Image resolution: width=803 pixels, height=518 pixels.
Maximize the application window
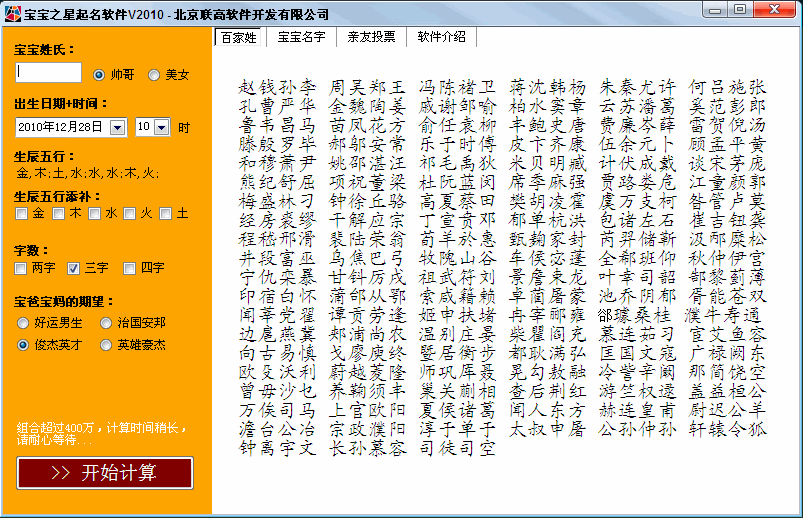pos(739,10)
